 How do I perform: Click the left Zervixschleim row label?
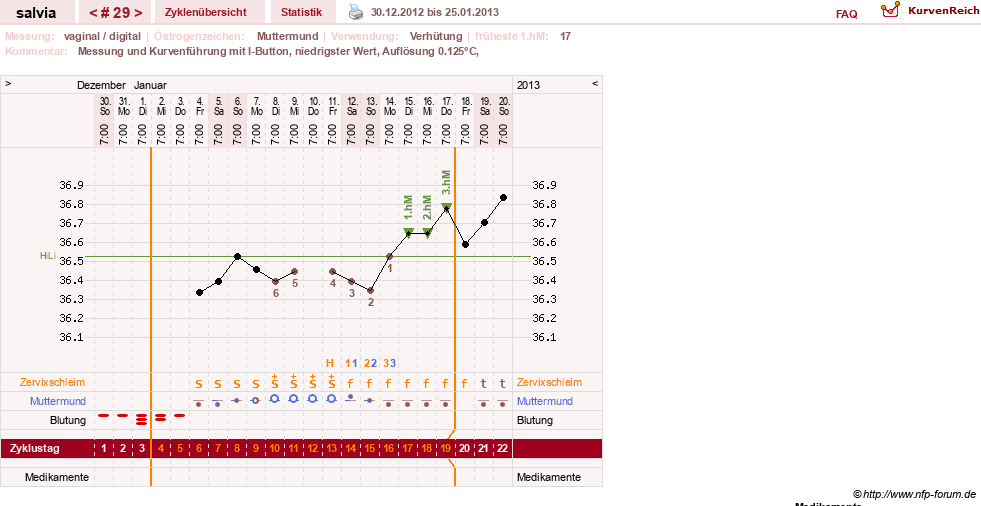pyautogui.click(x=53, y=382)
